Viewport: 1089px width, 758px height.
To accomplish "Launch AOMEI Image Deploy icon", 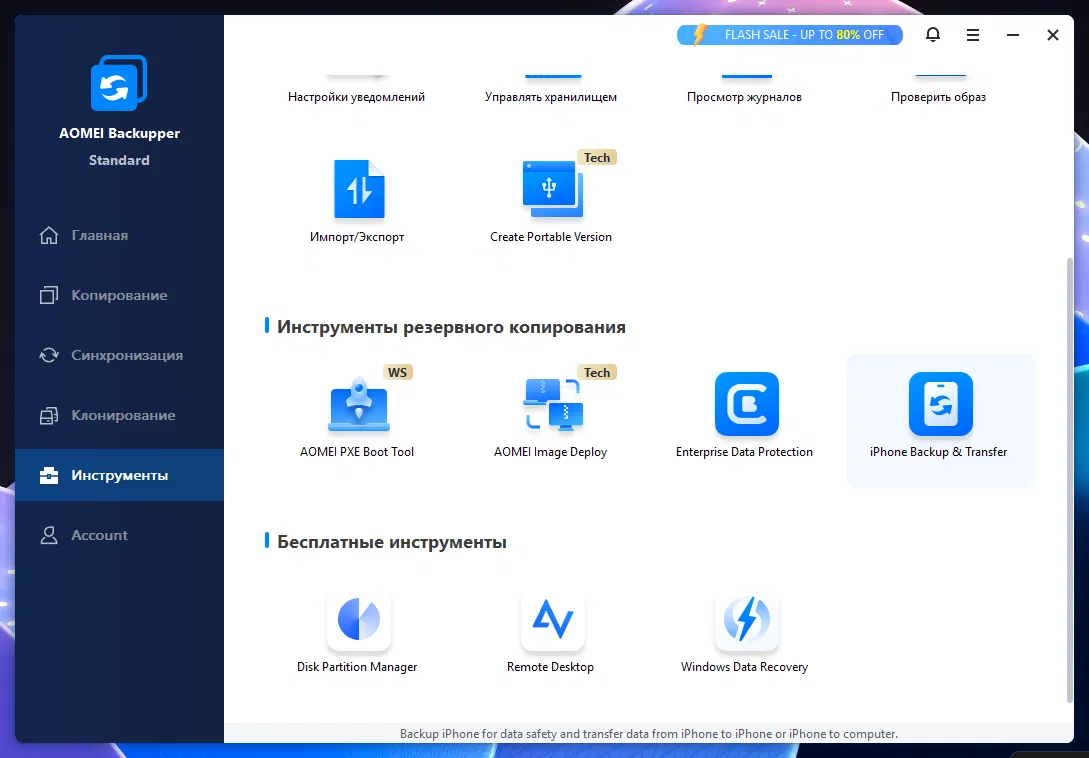I will click(553, 404).
